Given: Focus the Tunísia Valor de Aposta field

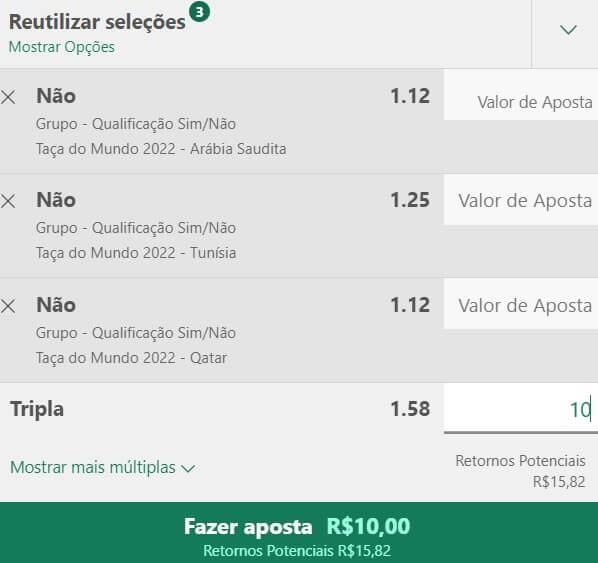Looking at the screenshot, I should (x=521, y=200).
